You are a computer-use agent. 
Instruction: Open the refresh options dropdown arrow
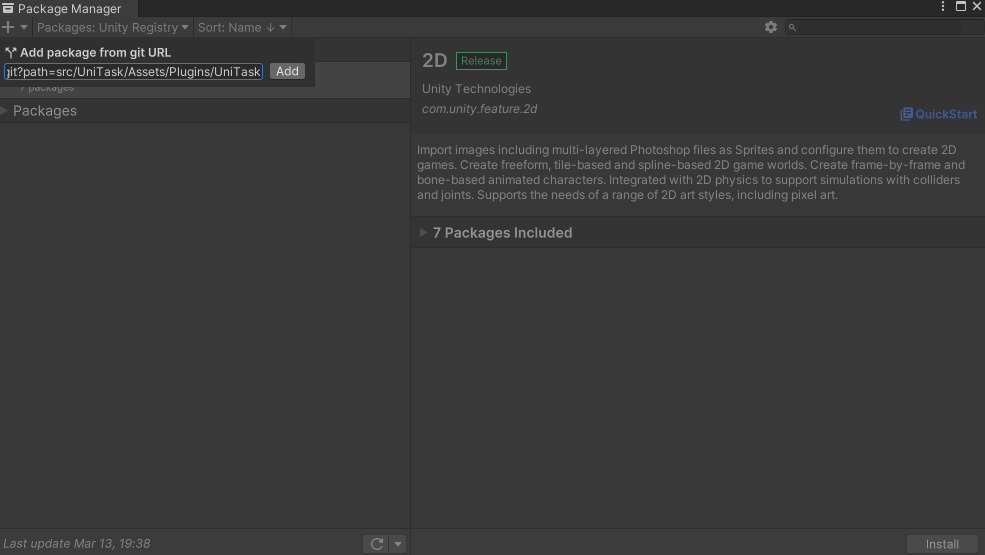tap(398, 544)
